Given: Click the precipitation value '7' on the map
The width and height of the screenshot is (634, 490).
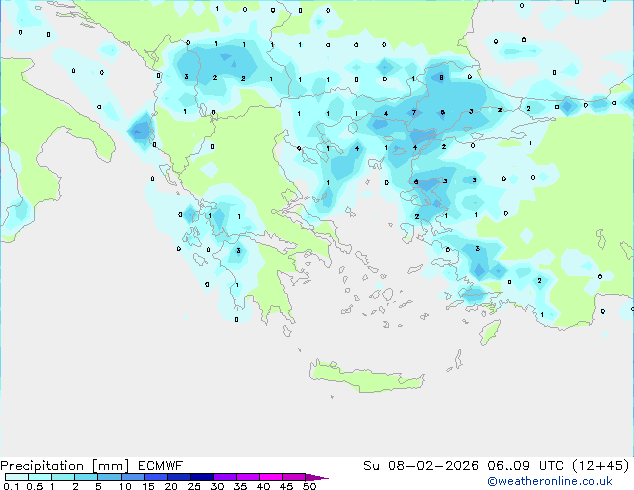Looking at the screenshot, I should (414, 112).
